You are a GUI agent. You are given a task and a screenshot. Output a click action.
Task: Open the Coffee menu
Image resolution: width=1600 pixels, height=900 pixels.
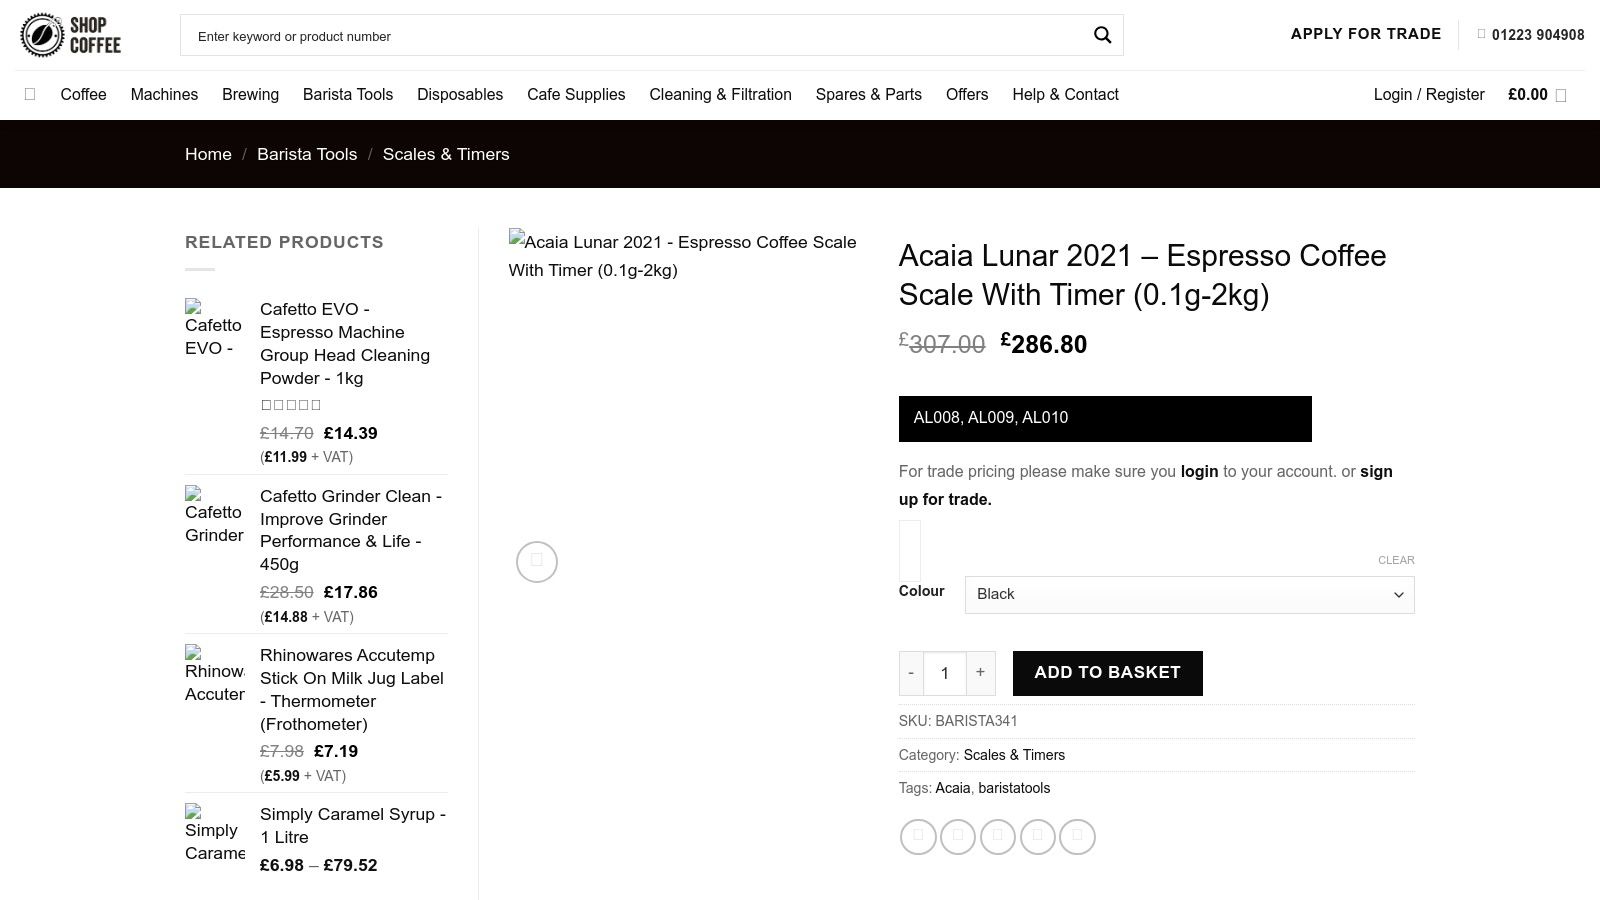tap(83, 94)
